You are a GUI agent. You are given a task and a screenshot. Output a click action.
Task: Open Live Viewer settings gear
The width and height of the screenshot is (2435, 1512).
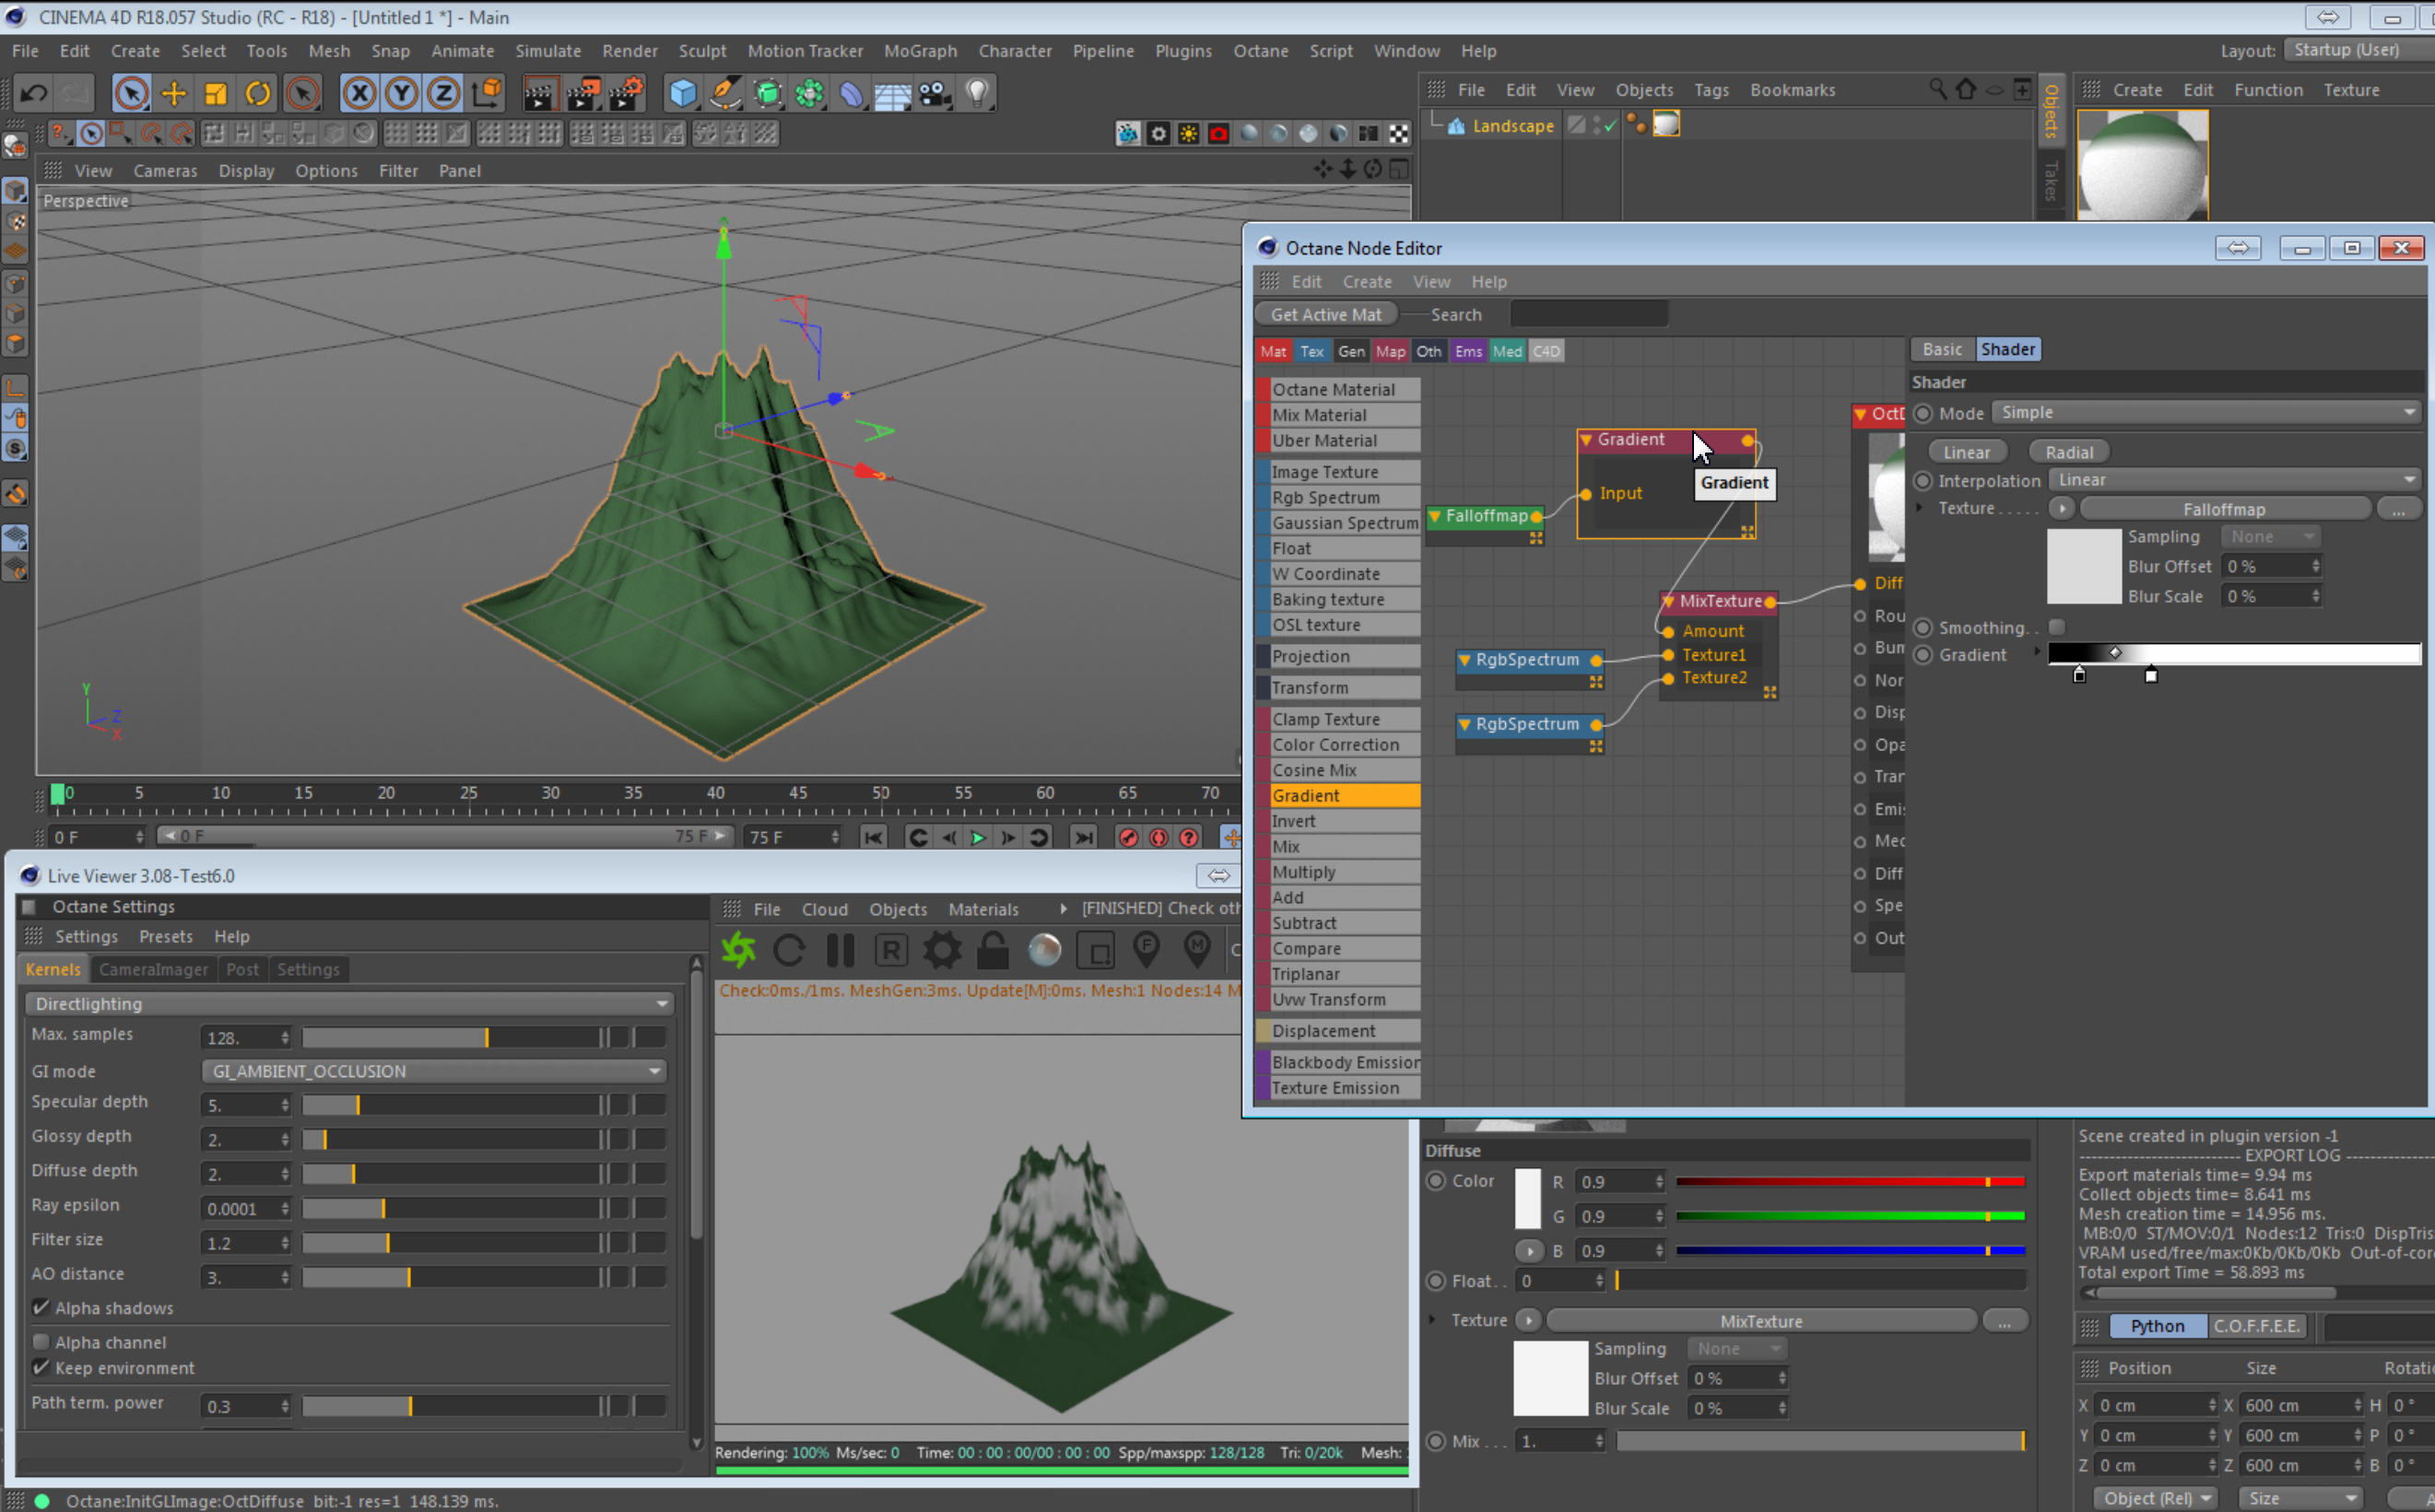[942, 949]
